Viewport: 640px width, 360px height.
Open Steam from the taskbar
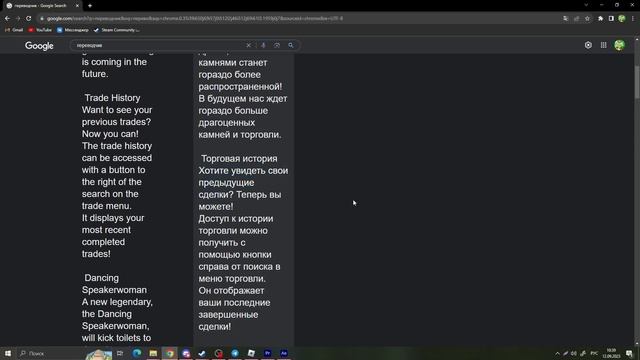(202, 353)
